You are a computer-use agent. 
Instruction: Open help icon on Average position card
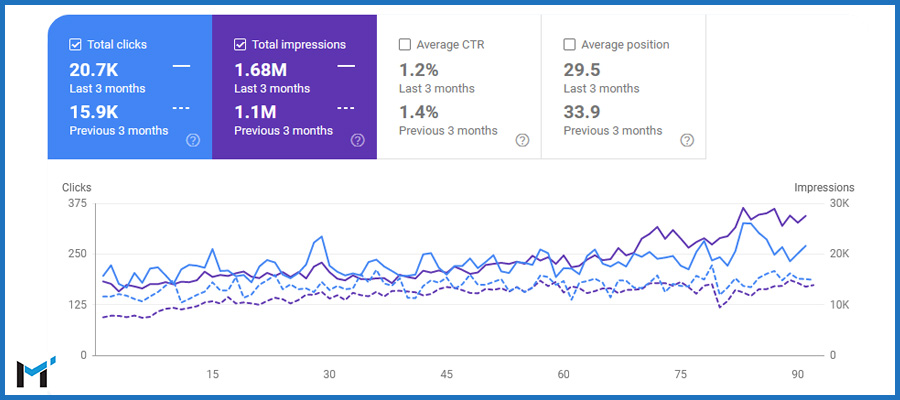pos(686,140)
